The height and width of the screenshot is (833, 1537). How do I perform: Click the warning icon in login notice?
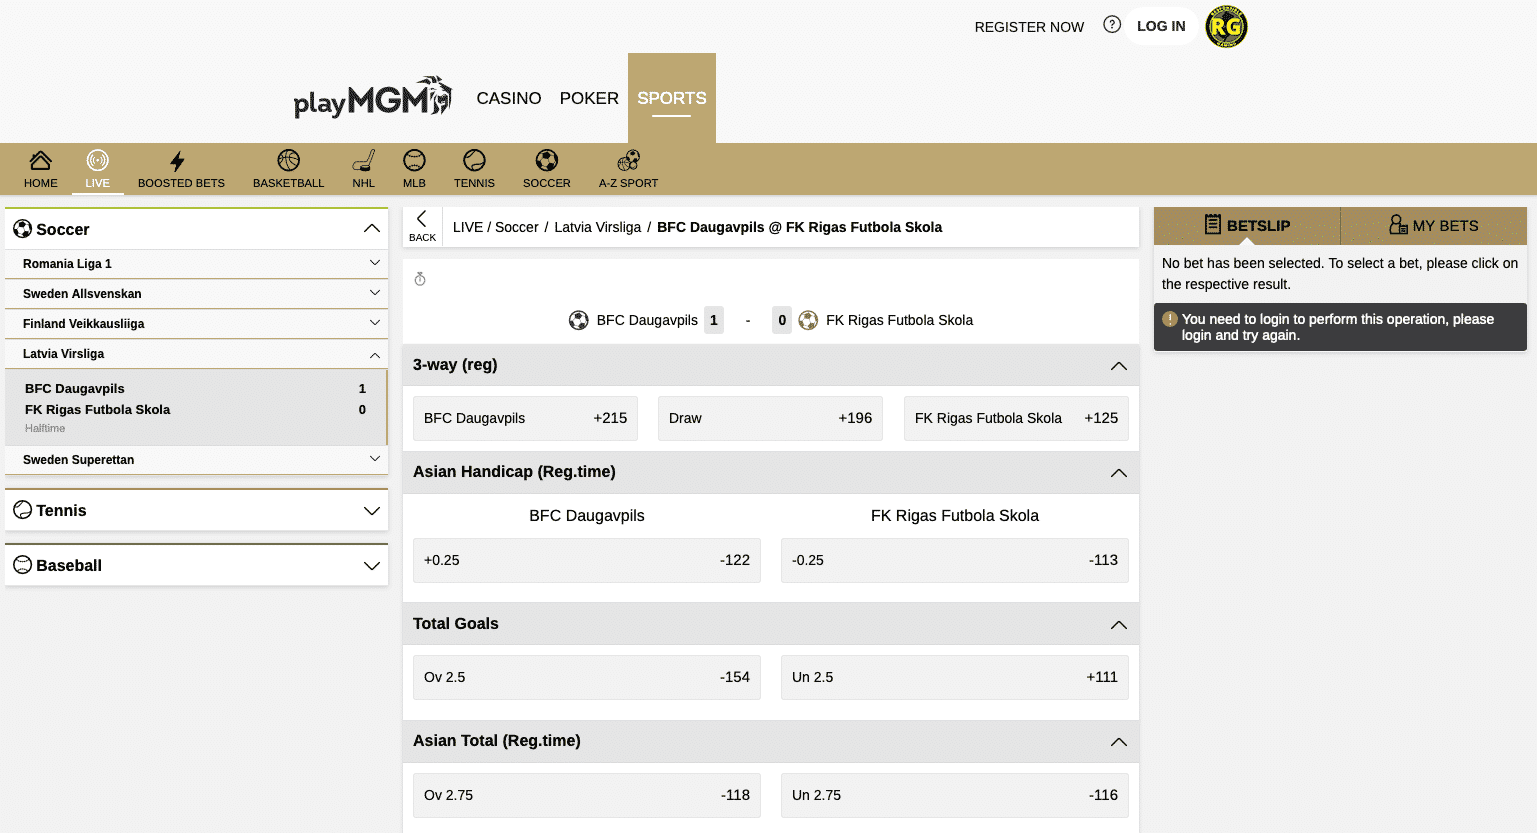coord(1170,319)
